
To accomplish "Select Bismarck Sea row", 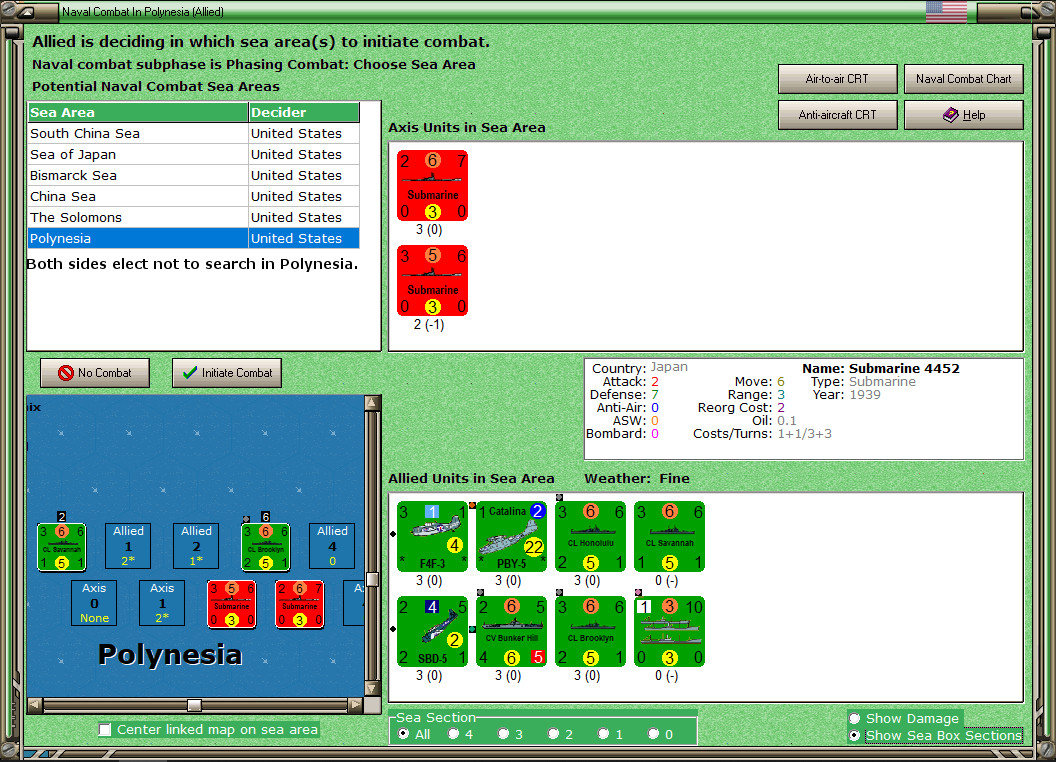I will (x=194, y=175).
